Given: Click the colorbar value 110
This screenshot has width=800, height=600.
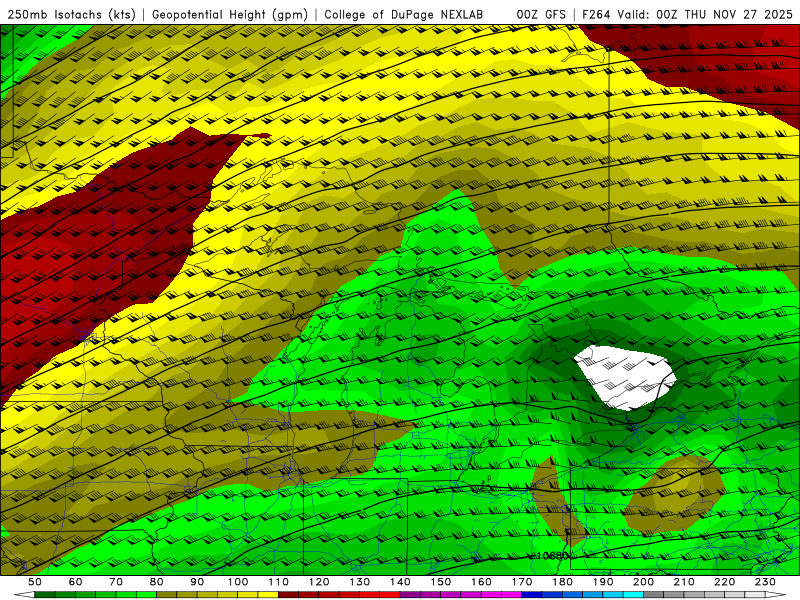Looking at the screenshot, I should (x=279, y=582).
